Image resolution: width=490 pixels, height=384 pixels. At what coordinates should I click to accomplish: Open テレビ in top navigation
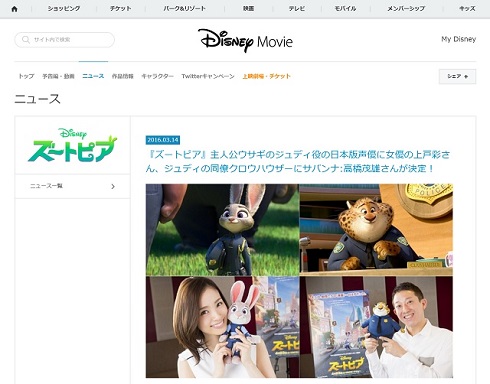click(x=297, y=9)
